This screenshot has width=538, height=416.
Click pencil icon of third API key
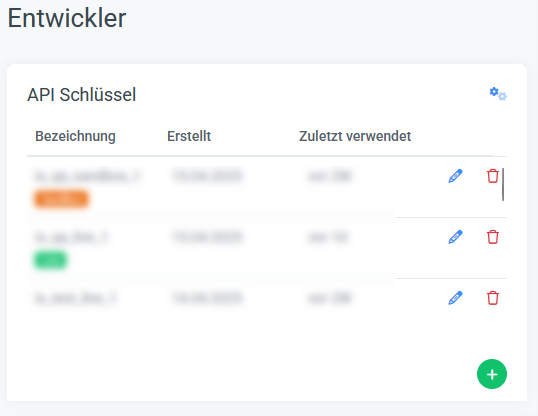[455, 298]
